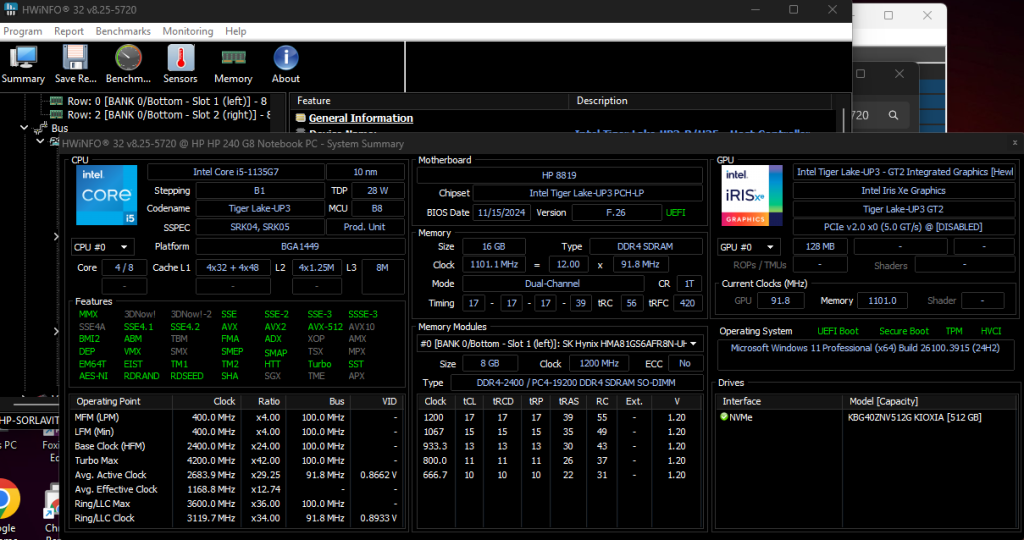Click the Description column header
This screenshot has height=540, width=1024.
pos(700,101)
